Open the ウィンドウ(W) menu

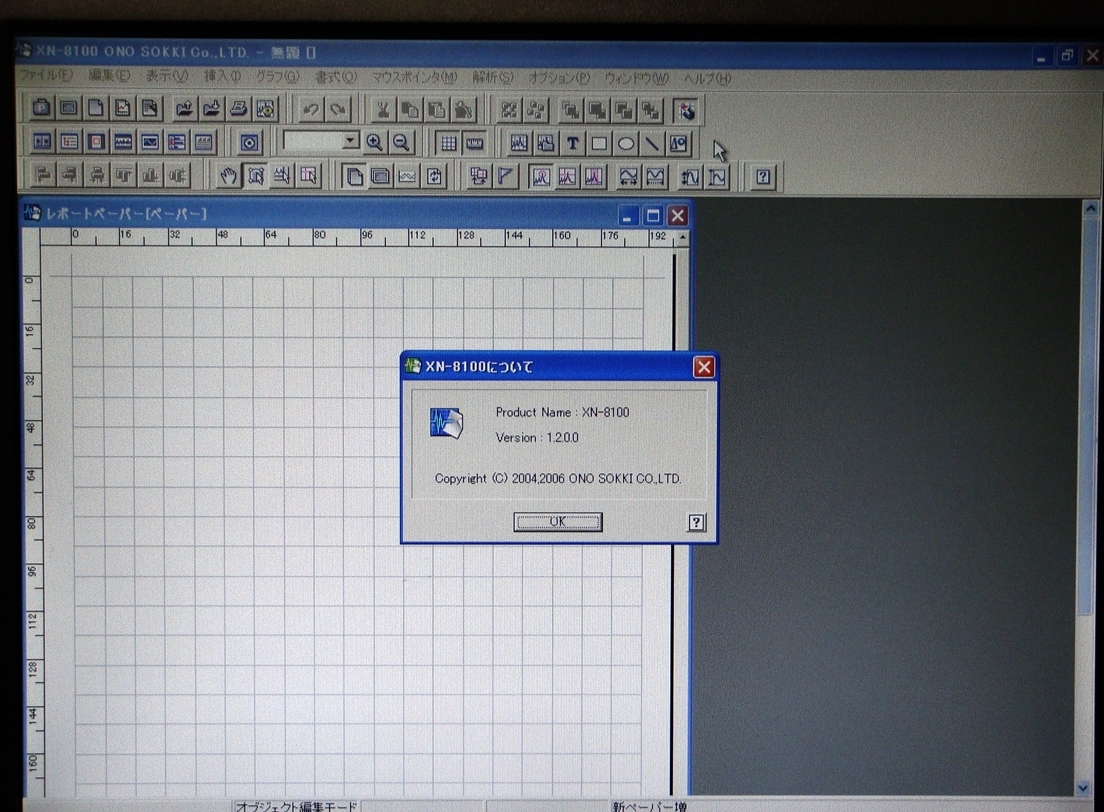tap(636, 78)
